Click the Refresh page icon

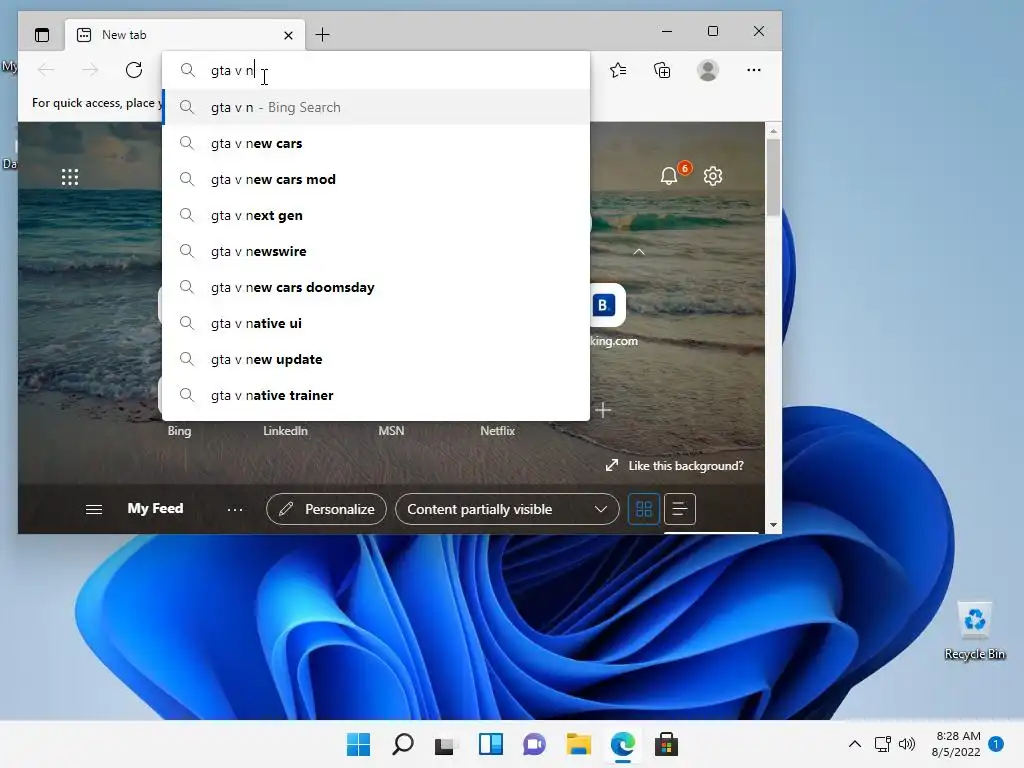pos(134,70)
